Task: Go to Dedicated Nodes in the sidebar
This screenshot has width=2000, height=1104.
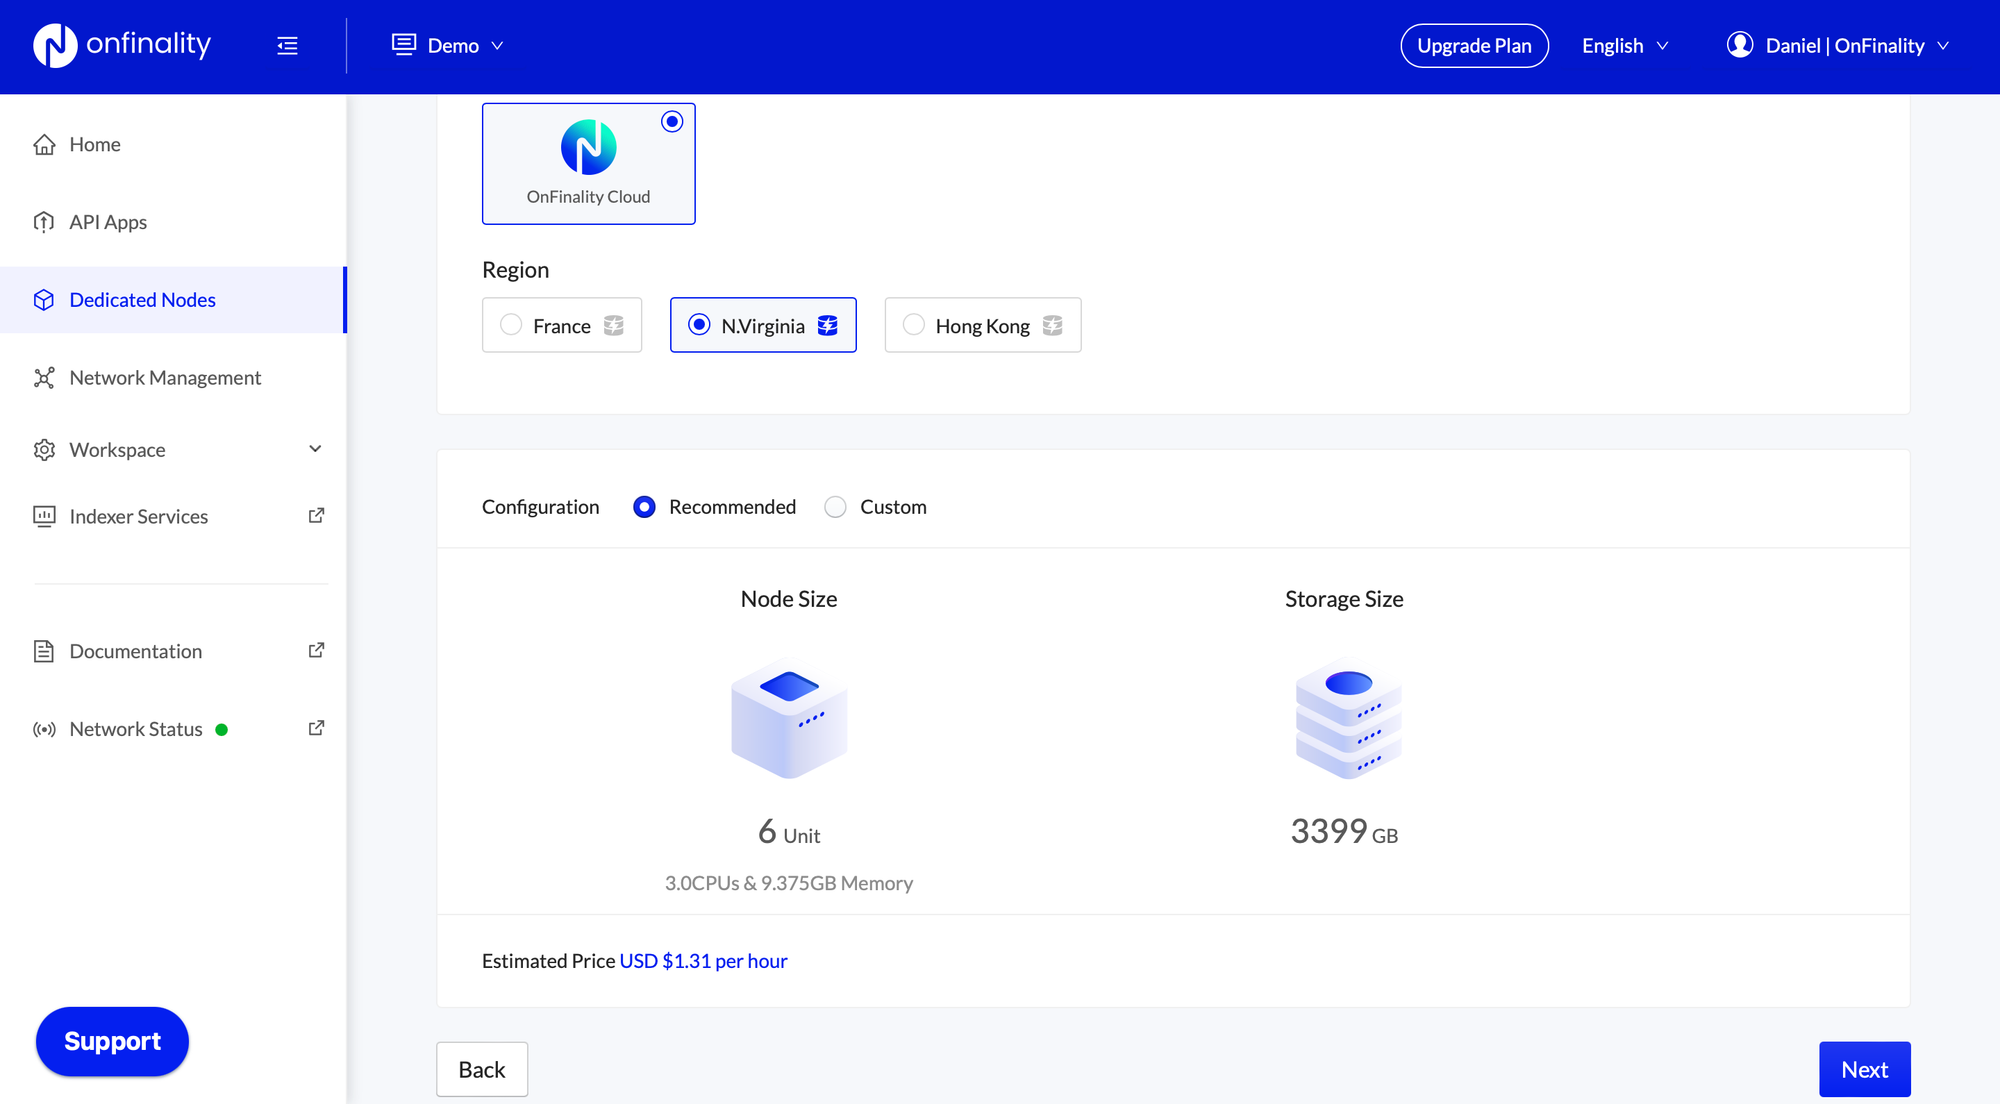Action: coord(142,299)
